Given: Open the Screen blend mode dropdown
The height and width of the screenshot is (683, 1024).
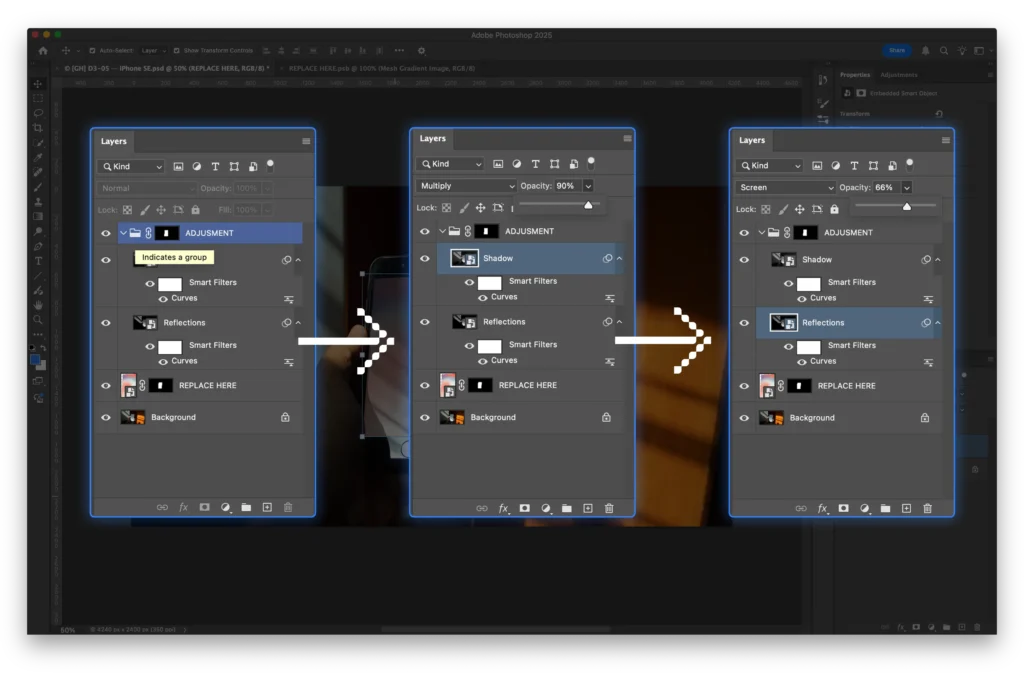Looking at the screenshot, I should coord(786,187).
